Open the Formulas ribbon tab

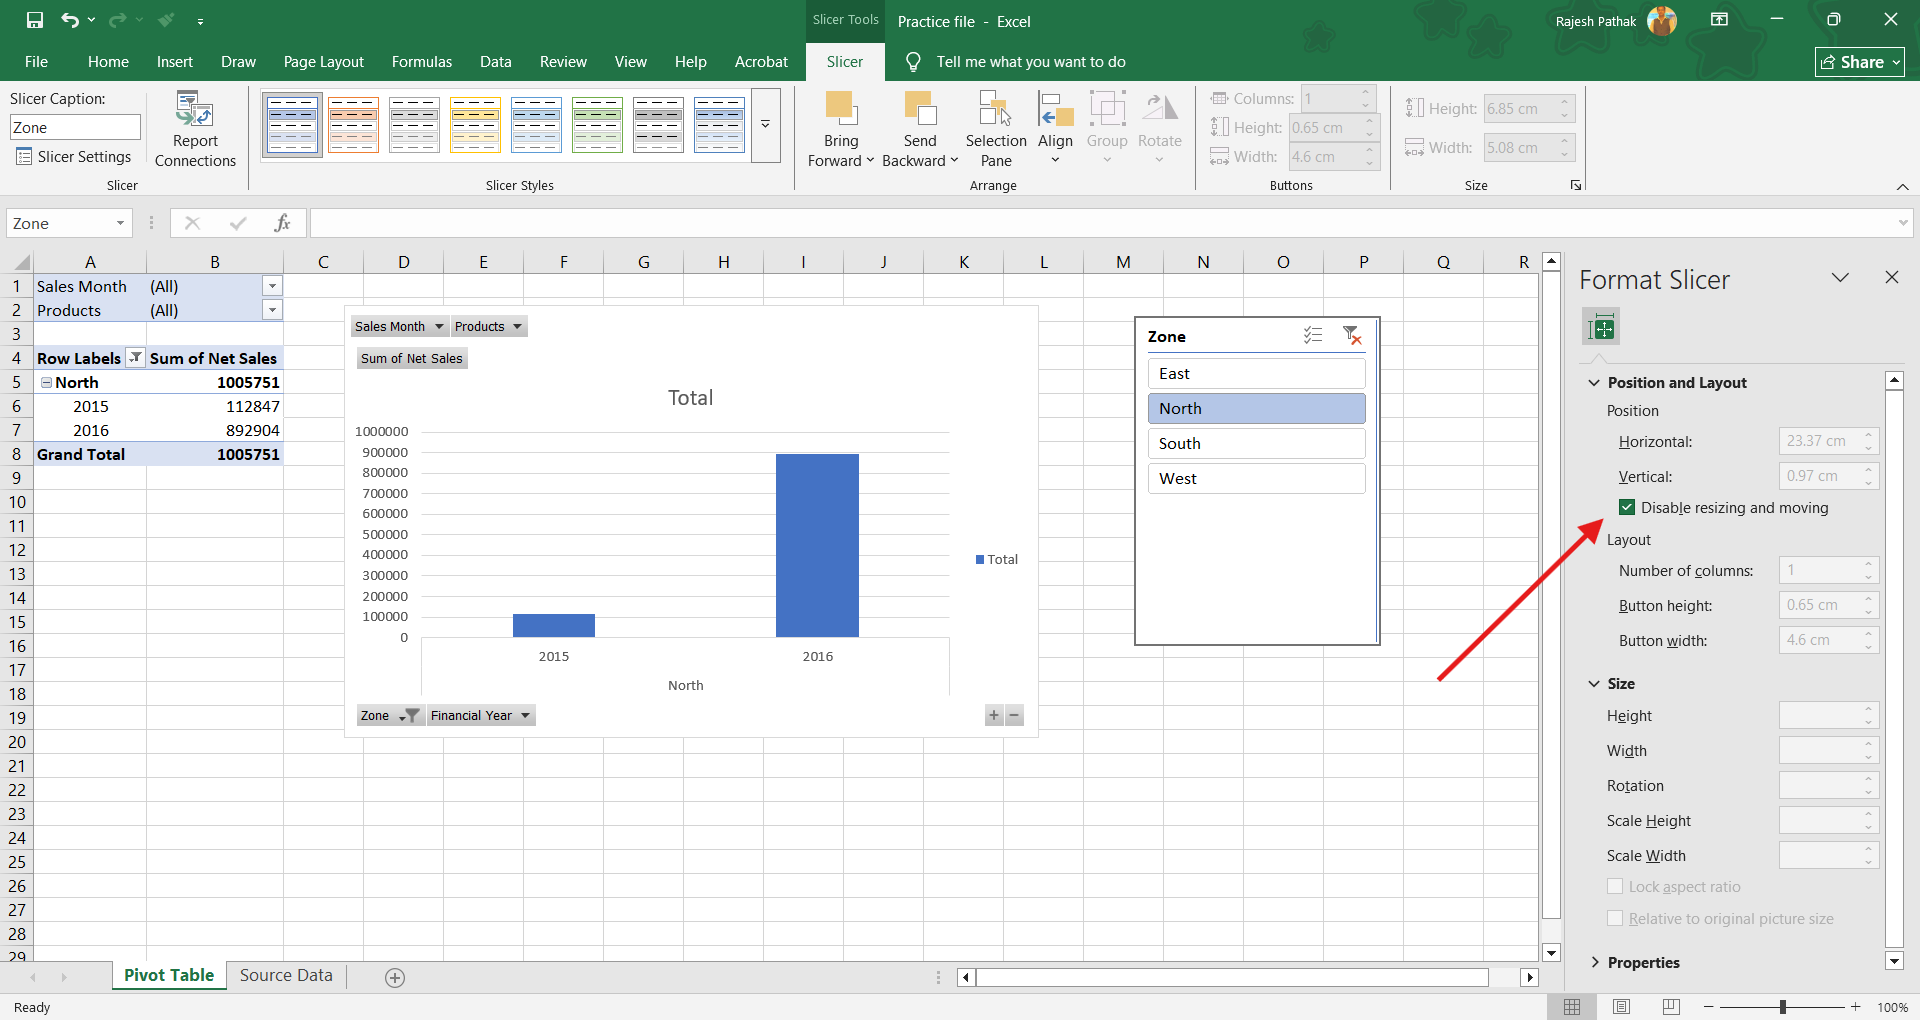421,62
